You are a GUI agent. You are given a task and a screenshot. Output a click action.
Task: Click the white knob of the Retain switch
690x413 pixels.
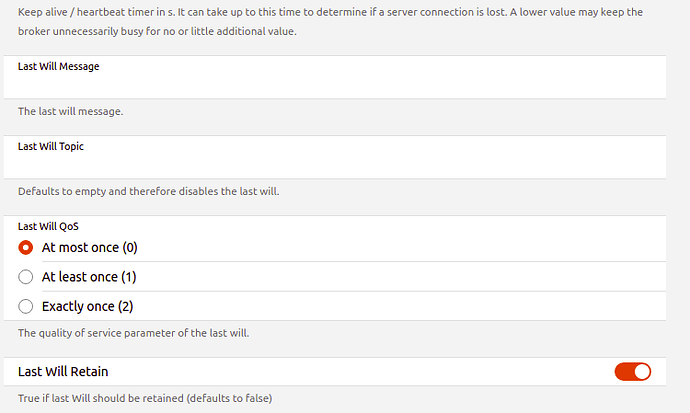[641, 372]
